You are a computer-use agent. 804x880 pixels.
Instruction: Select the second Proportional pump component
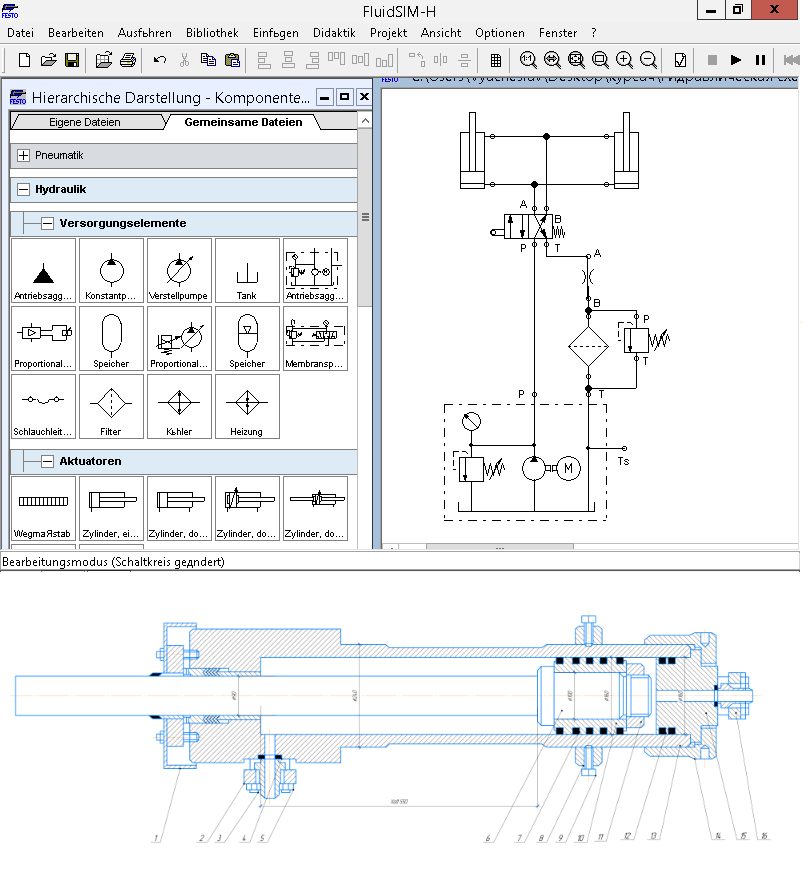[x=179, y=338]
